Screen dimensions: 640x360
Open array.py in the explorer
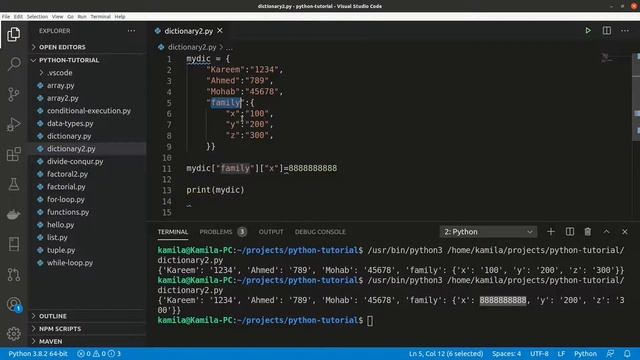(x=60, y=85)
